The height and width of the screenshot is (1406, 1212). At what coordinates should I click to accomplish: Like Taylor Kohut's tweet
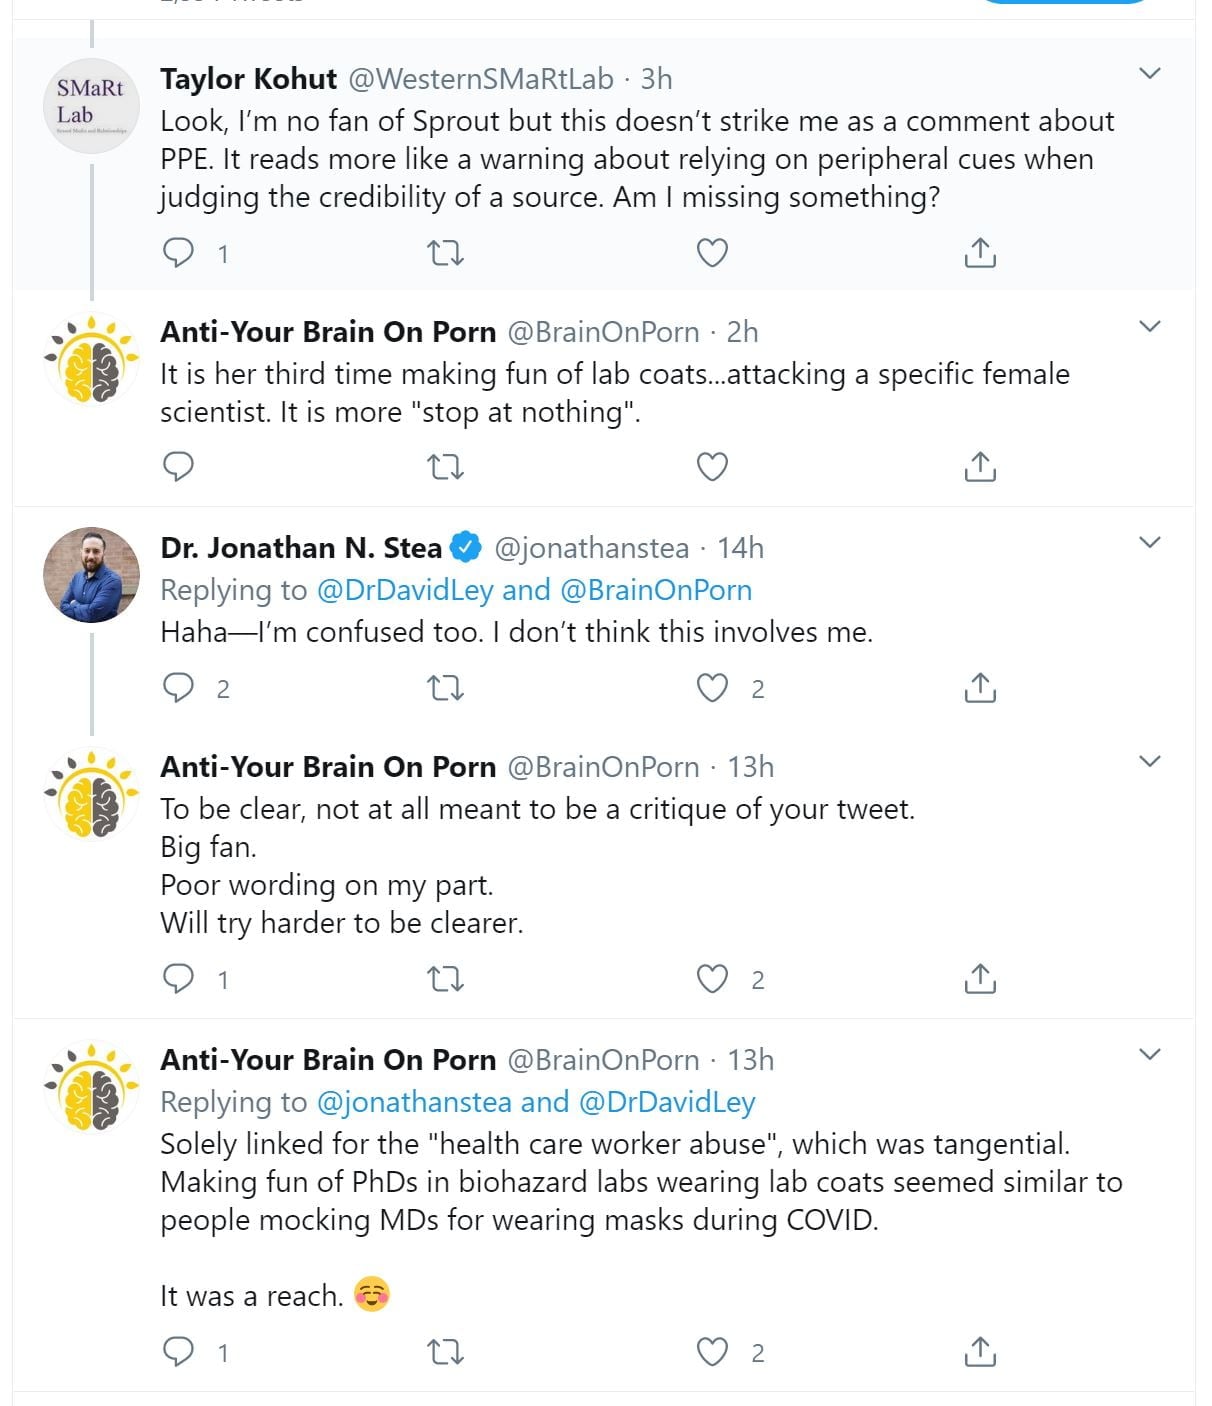(x=711, y=253)
